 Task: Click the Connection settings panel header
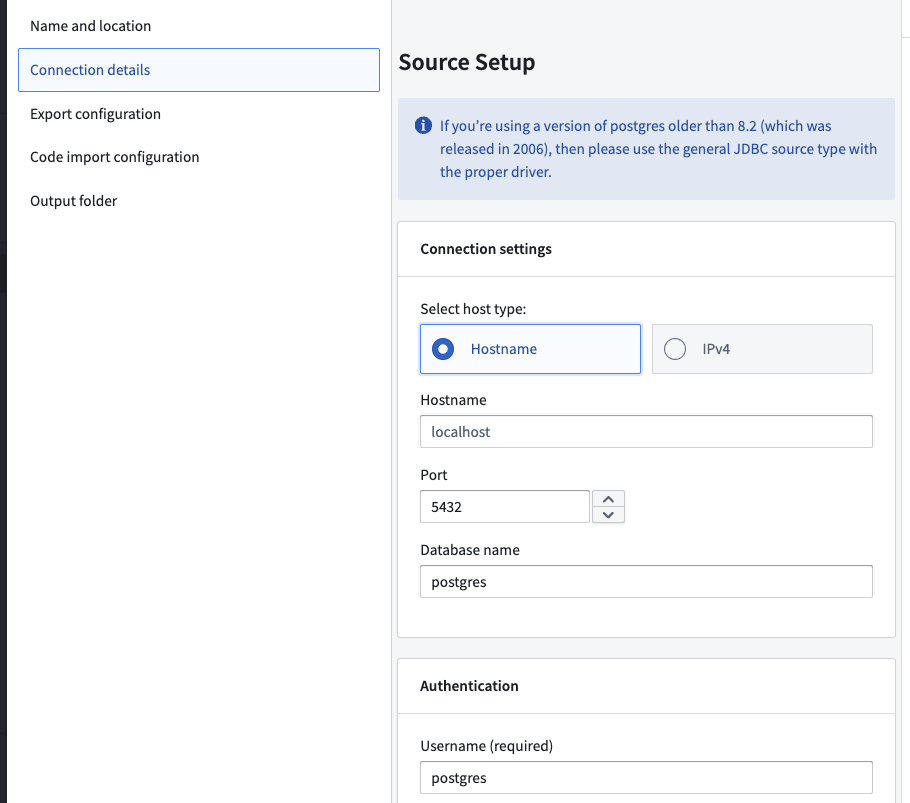pos(486,249)
